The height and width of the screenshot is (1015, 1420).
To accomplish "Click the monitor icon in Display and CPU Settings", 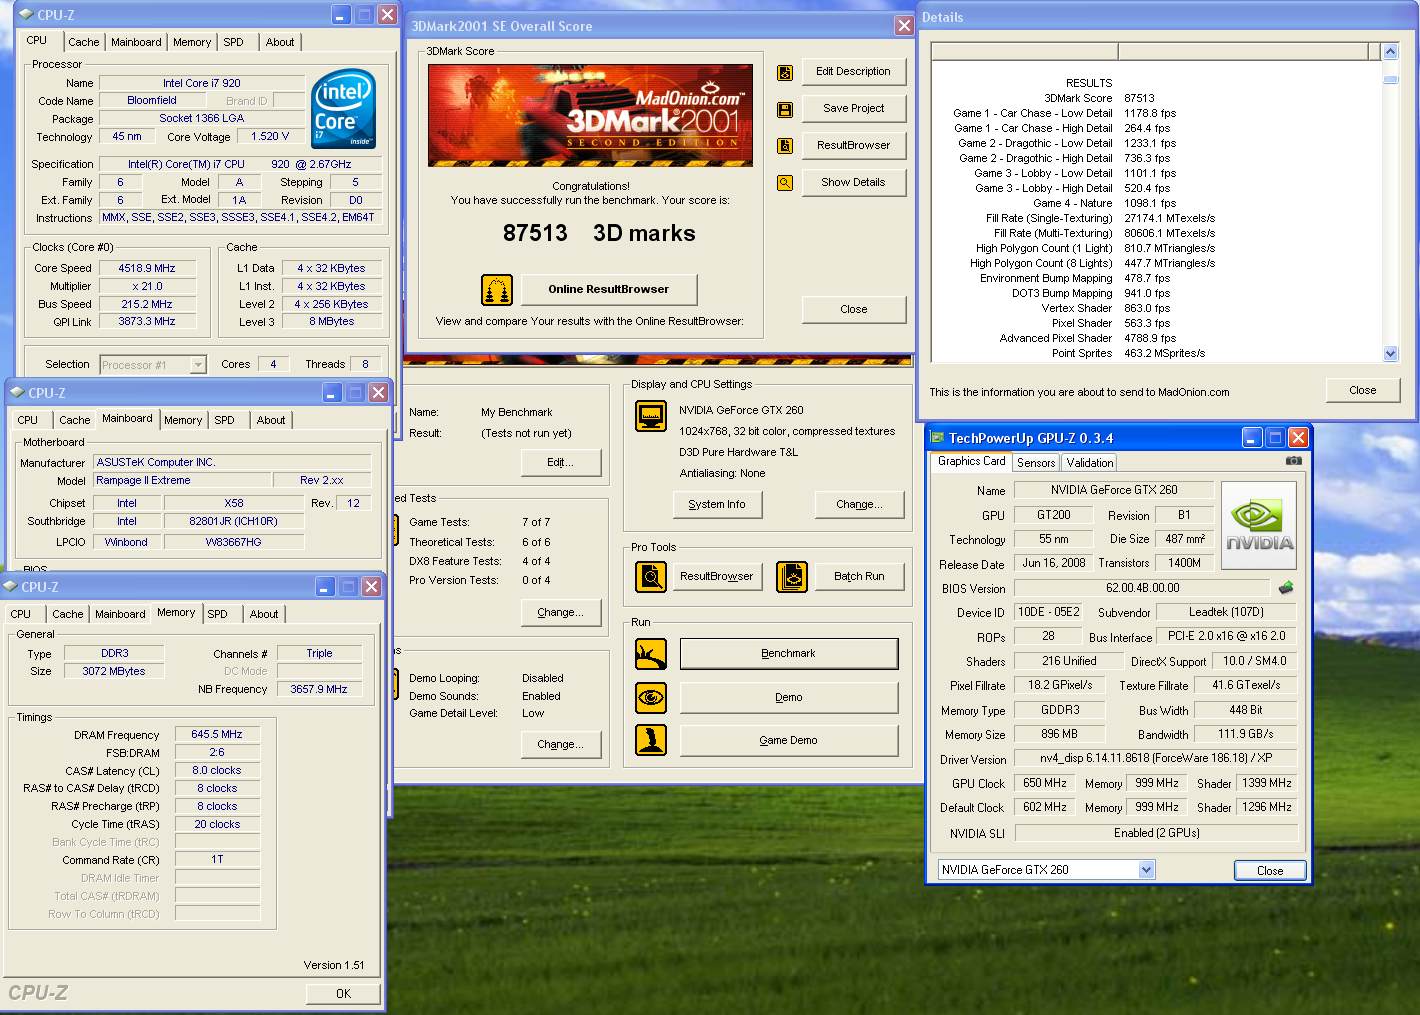I will coord(651,415).
